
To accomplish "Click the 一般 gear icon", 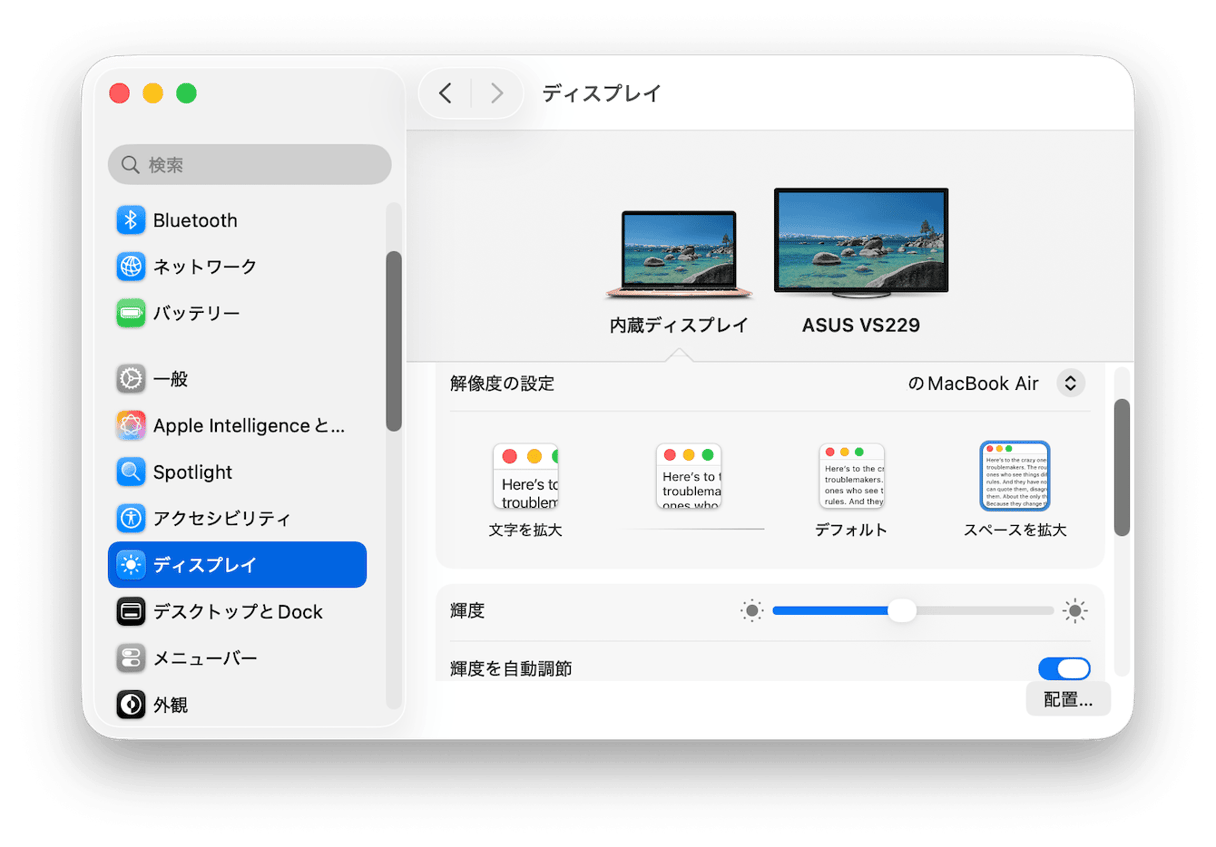I will click(131, 379).
